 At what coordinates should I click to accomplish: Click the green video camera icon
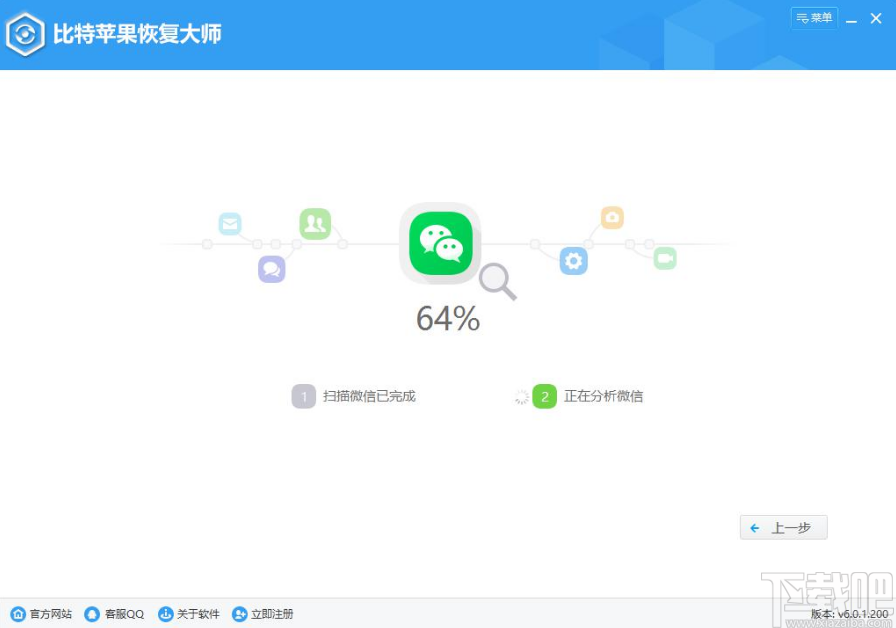tap(665, 258)
